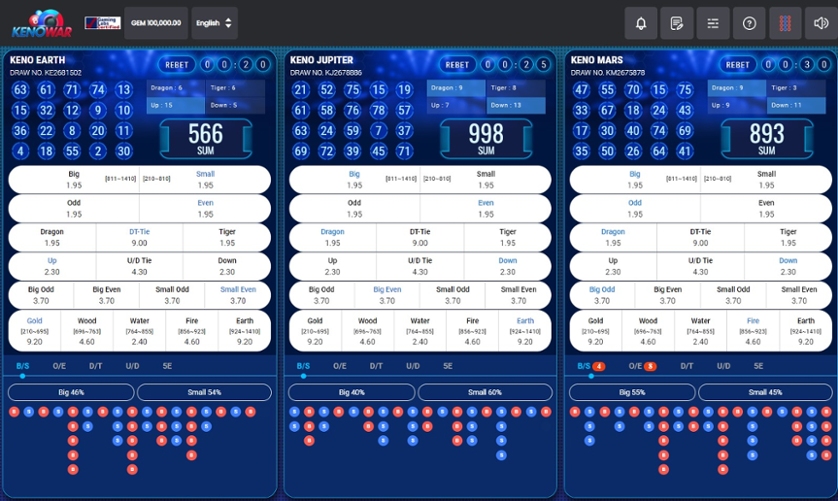
Task: Mute sound with the speaker icon
Action: pos(820,23)
